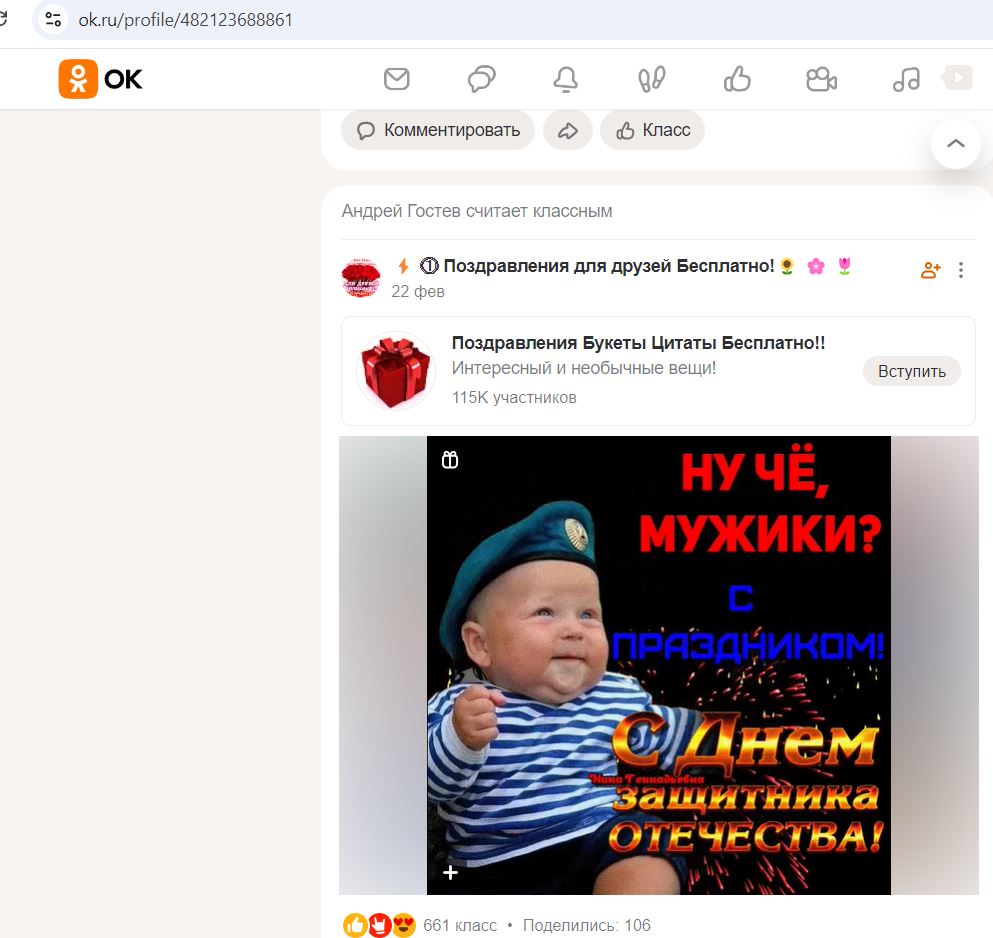Open the video camera icon in header
The height and width of the screenshot is (938, 993).
point(821,79)
